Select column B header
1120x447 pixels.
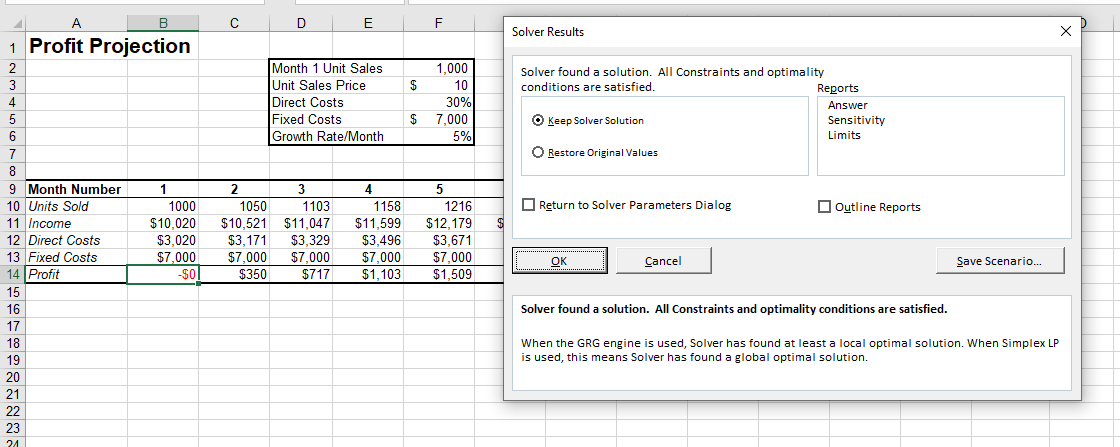[x=163, y=24]
